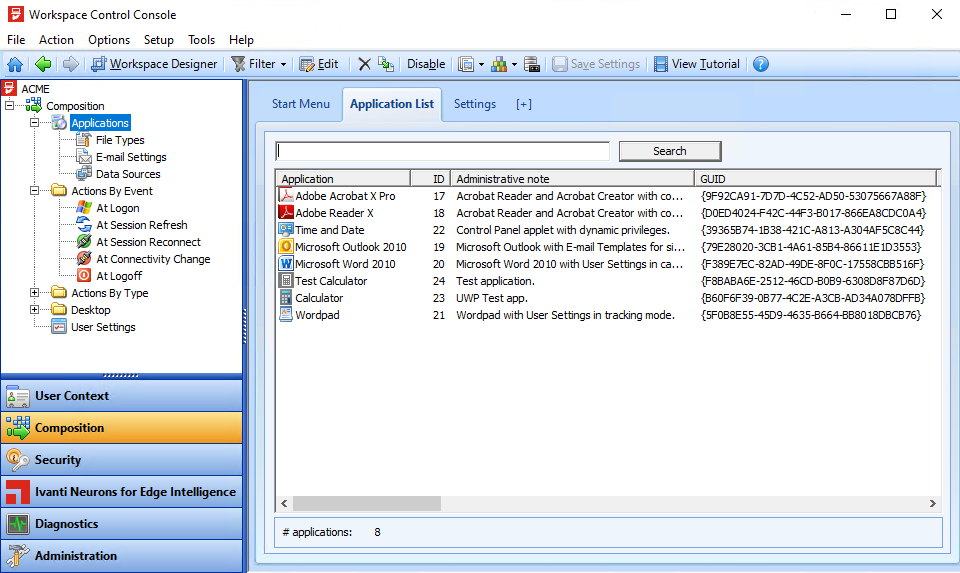Open the File menu
The height and width of the screenshot is (573, 960).
click(16, 40)
